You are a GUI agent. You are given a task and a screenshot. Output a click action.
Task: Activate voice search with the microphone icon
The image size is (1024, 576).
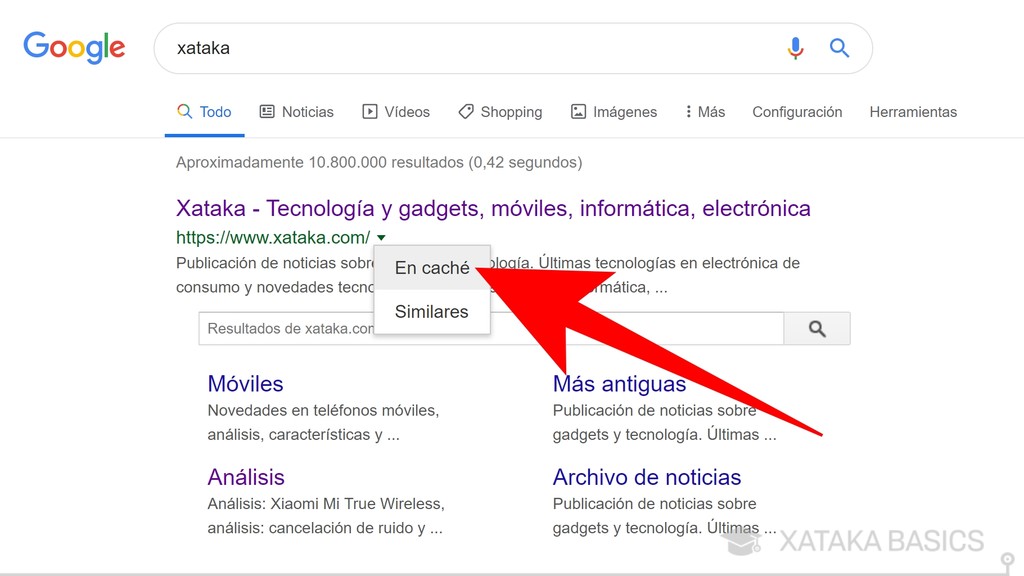pyautogui.click(x=795, y=47)
